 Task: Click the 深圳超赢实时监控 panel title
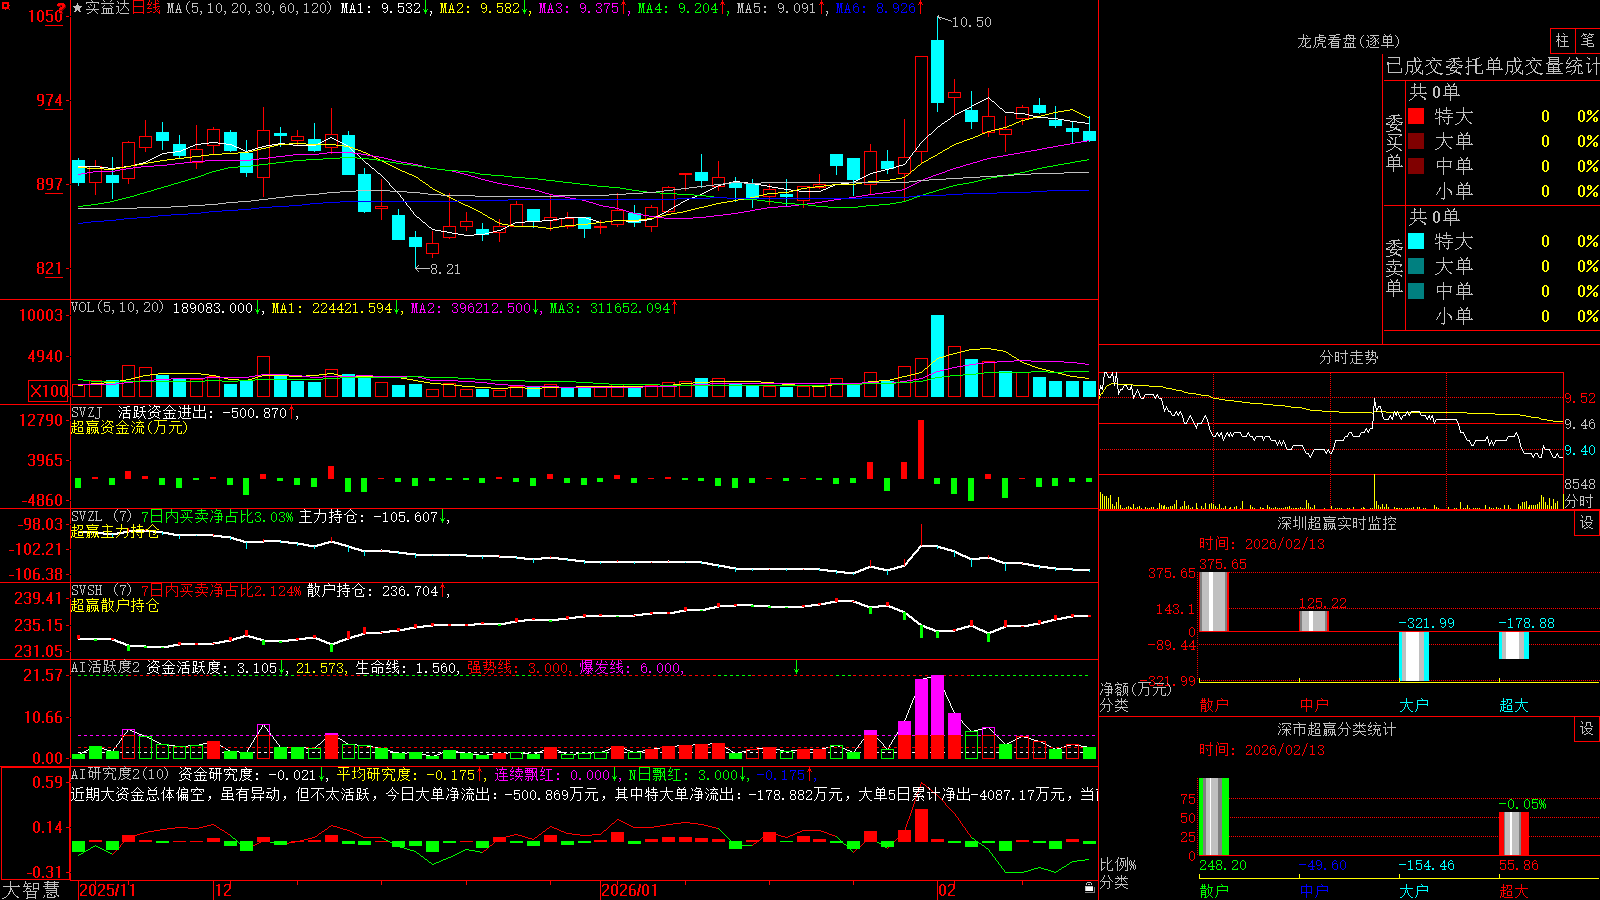coord(1337,523)
